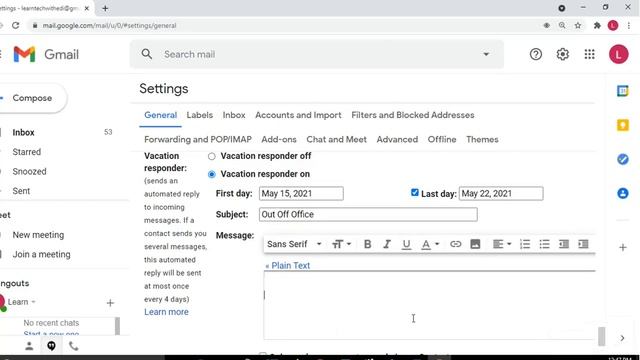Create a numbered list
Viewport: 640px width, 360px height.
pyautogui.click(x=525, y=244)
